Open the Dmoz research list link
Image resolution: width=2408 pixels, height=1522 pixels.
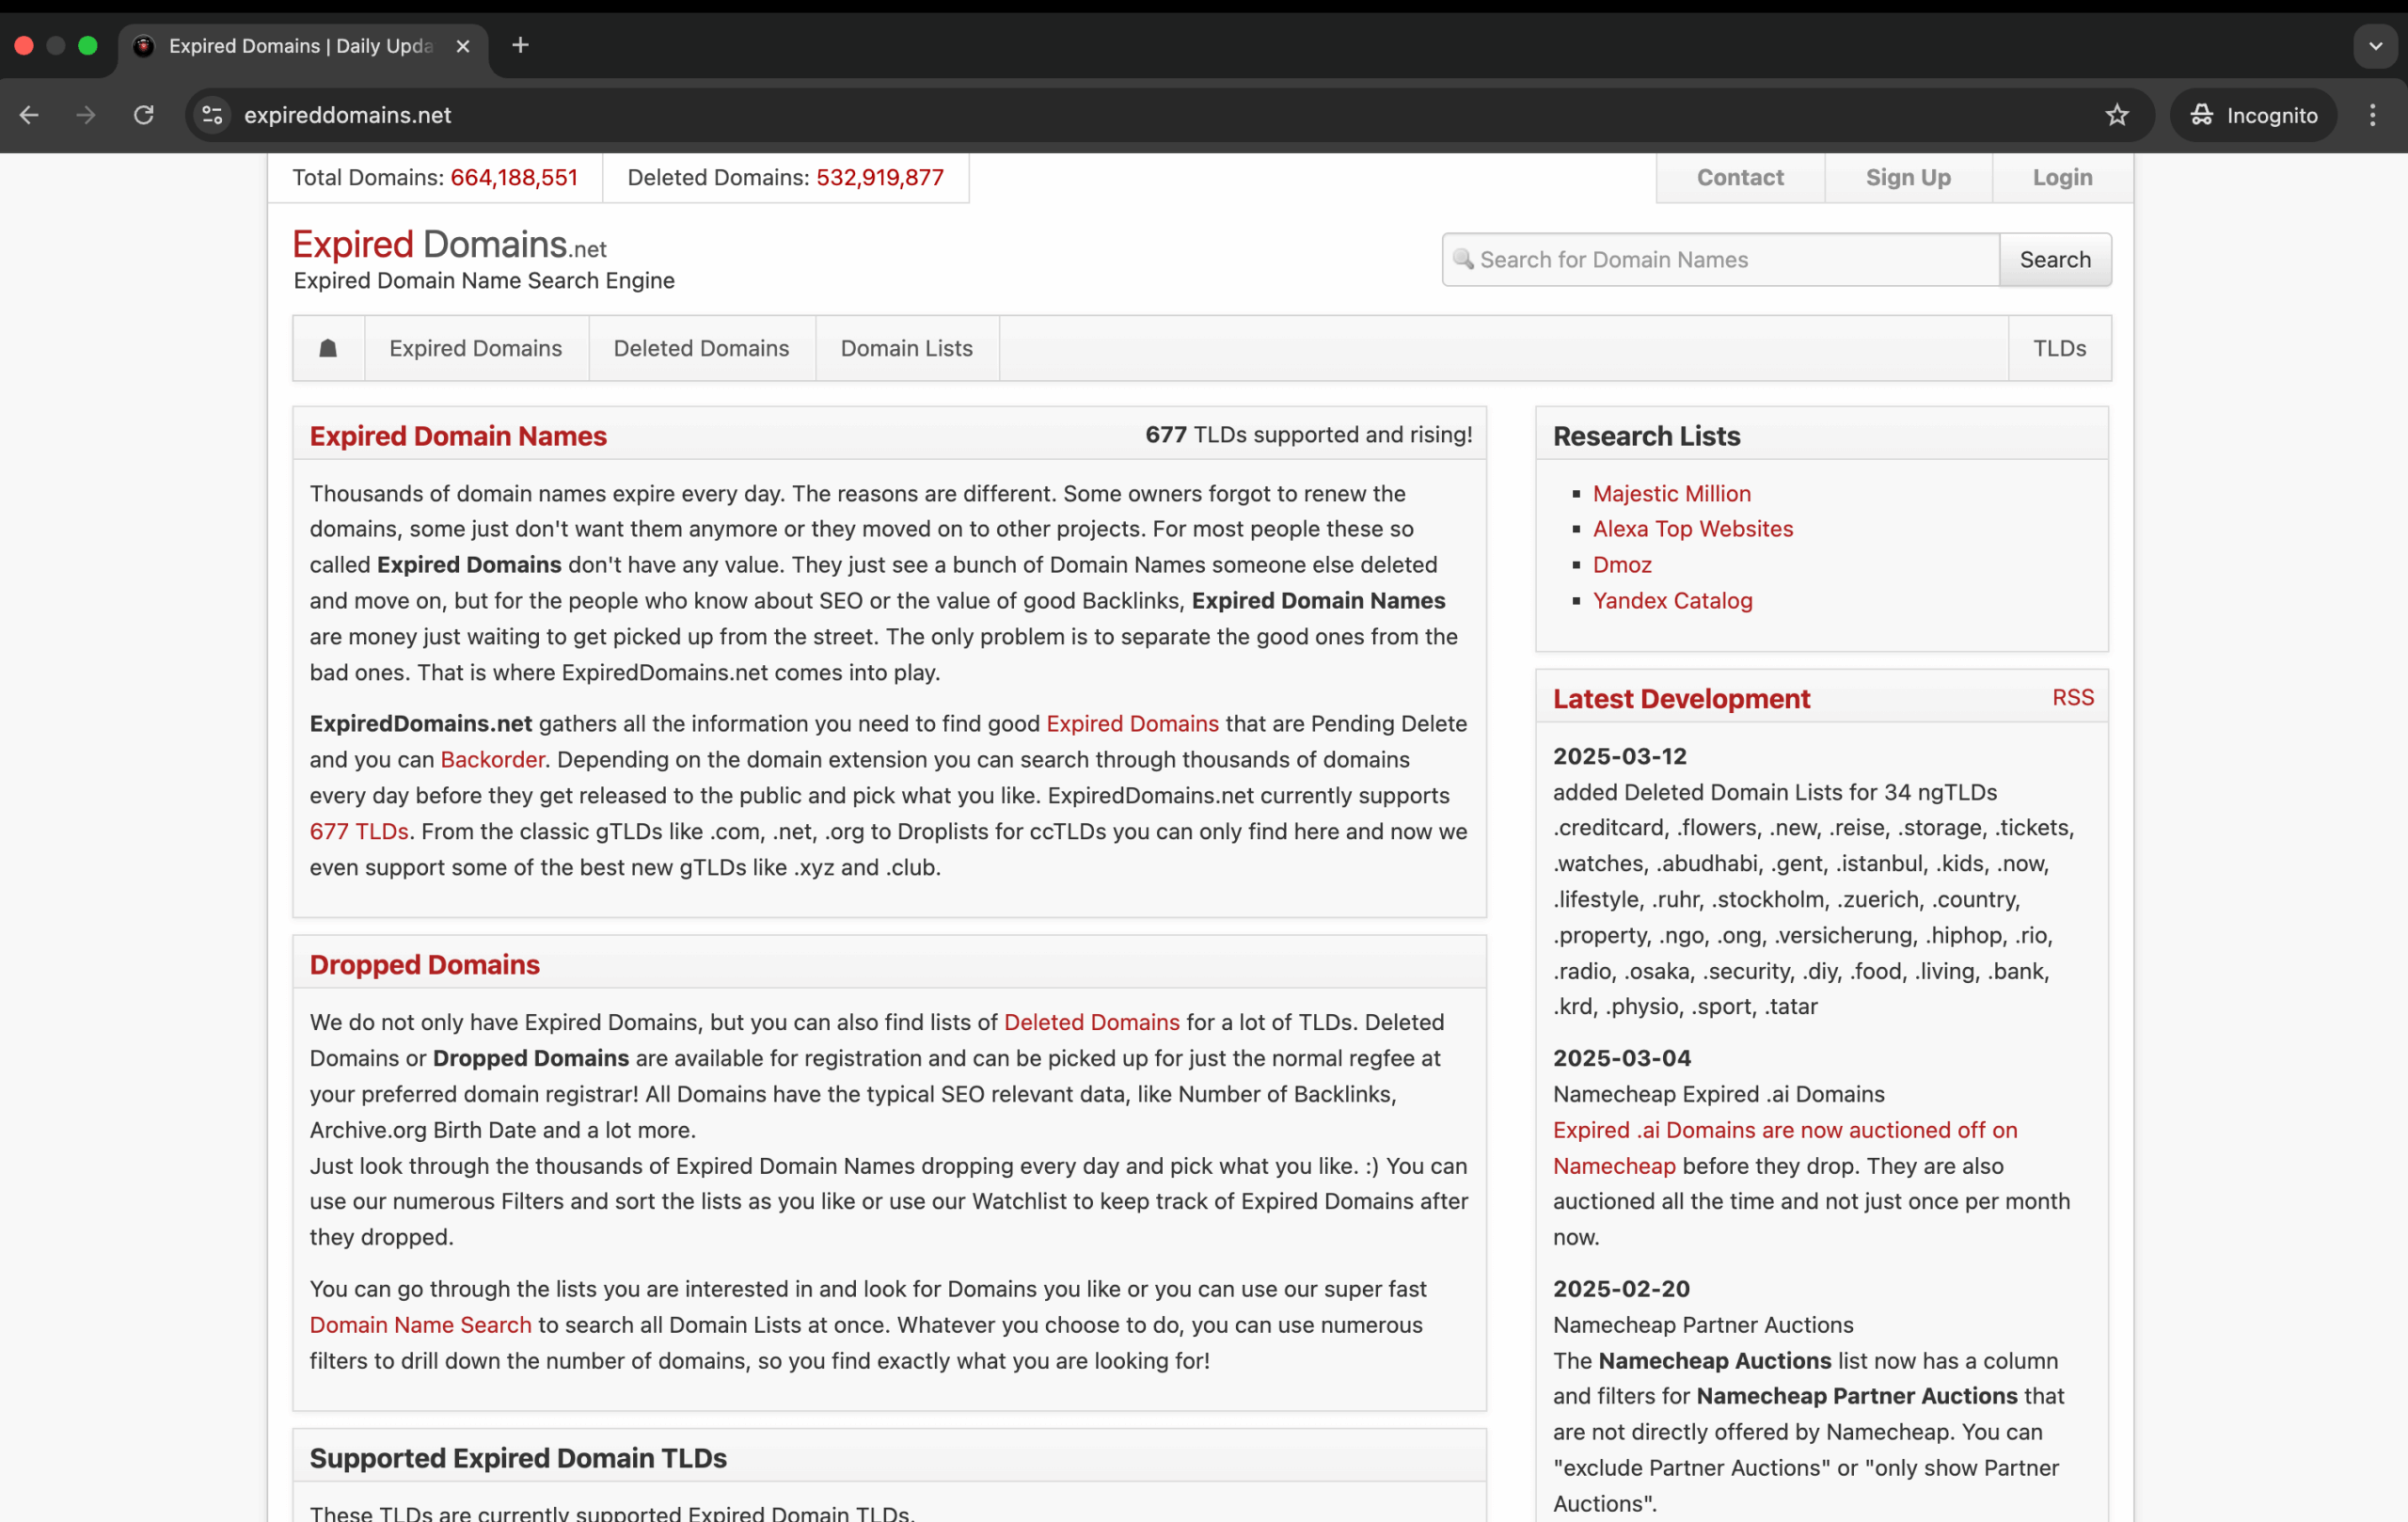coord(1622,564)
